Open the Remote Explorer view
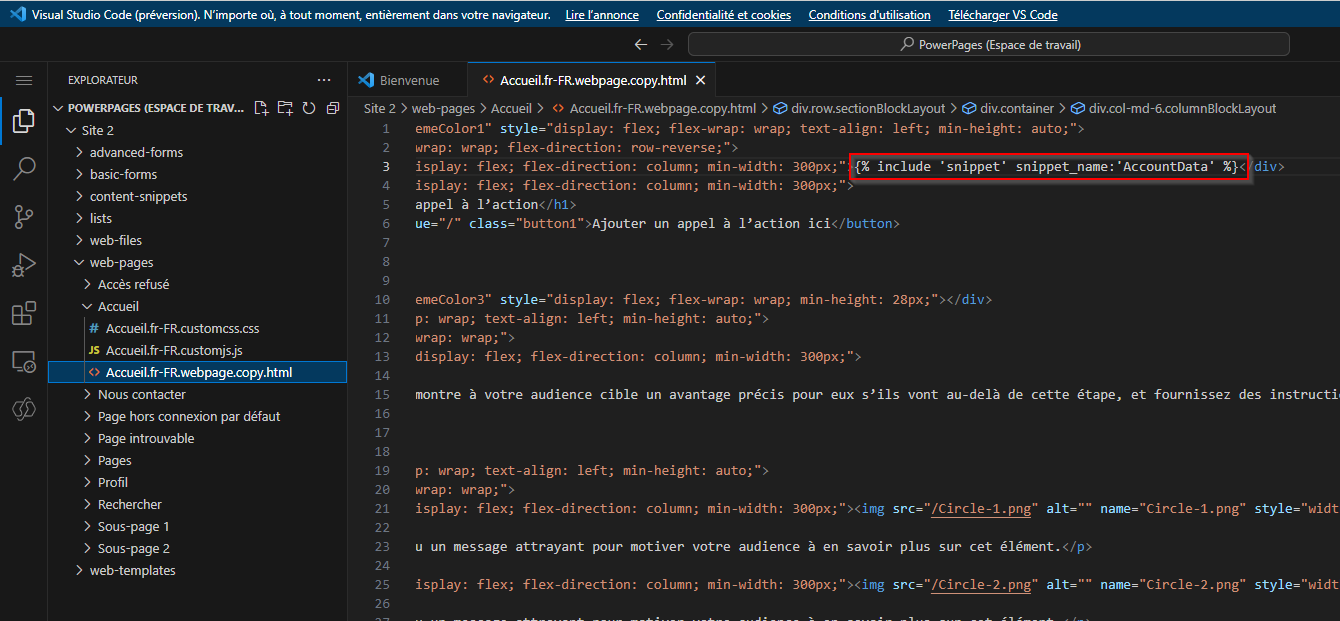This screenshot has width=1340, height=621. (x=24, y=361)
